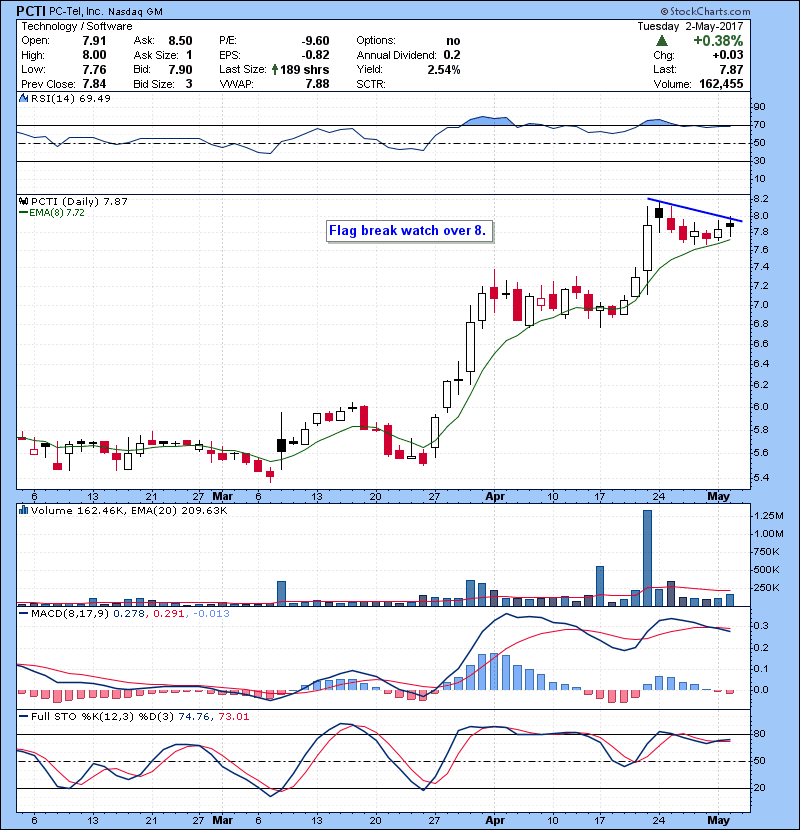Click the tallest volume bar near 1.25M
Image resolution: width=800 pixels, height=830 pixels.
pos(647,558)
